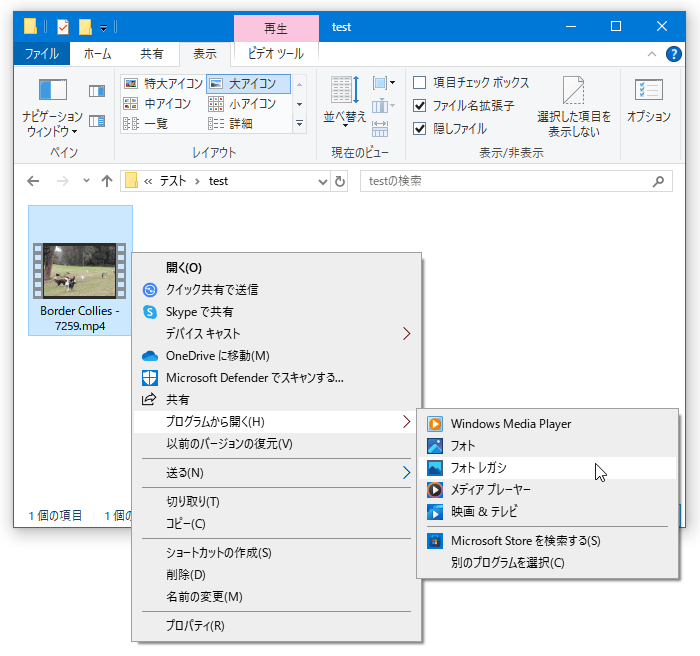Viewport: 700px width, 656px height.
Task: Click the new folder icon in quick access toolbar
Action: pyautogui.click(x=85, y=27)
